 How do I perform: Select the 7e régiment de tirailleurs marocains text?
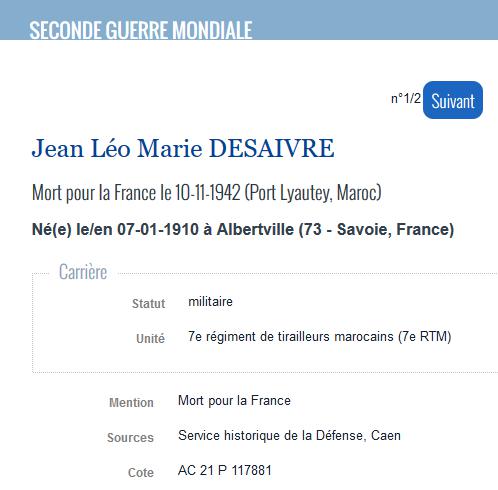tap(291, 336)
